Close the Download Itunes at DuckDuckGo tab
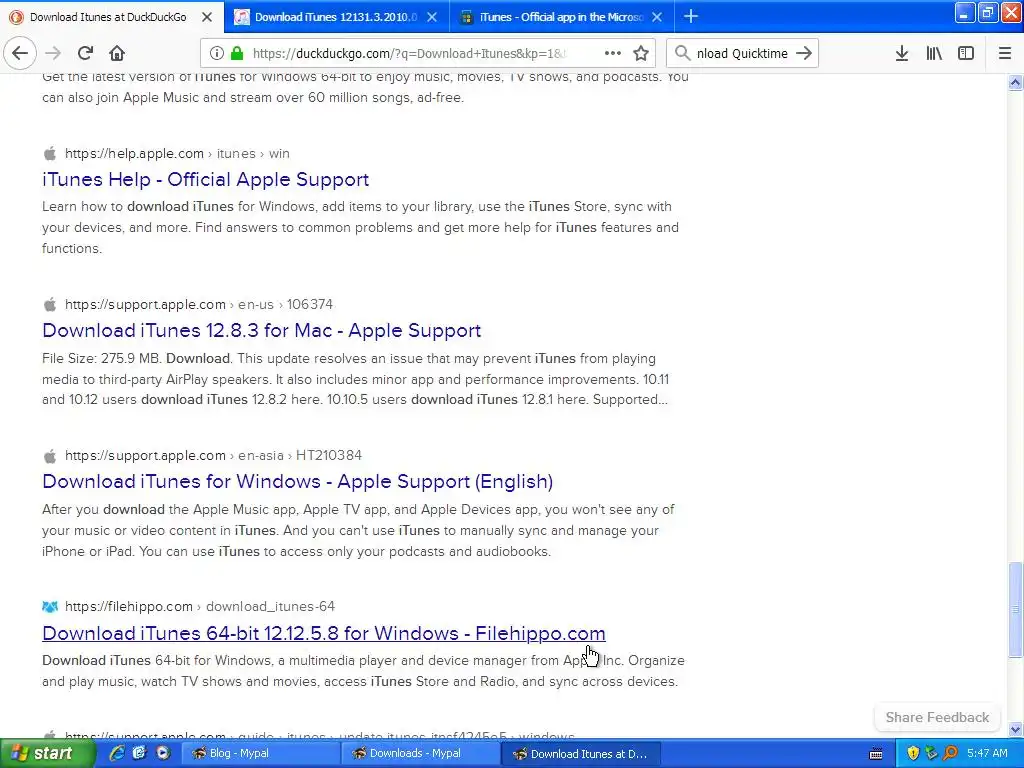Image resolution: width=1024 pixels, height=768 pixels. [207, 17]
